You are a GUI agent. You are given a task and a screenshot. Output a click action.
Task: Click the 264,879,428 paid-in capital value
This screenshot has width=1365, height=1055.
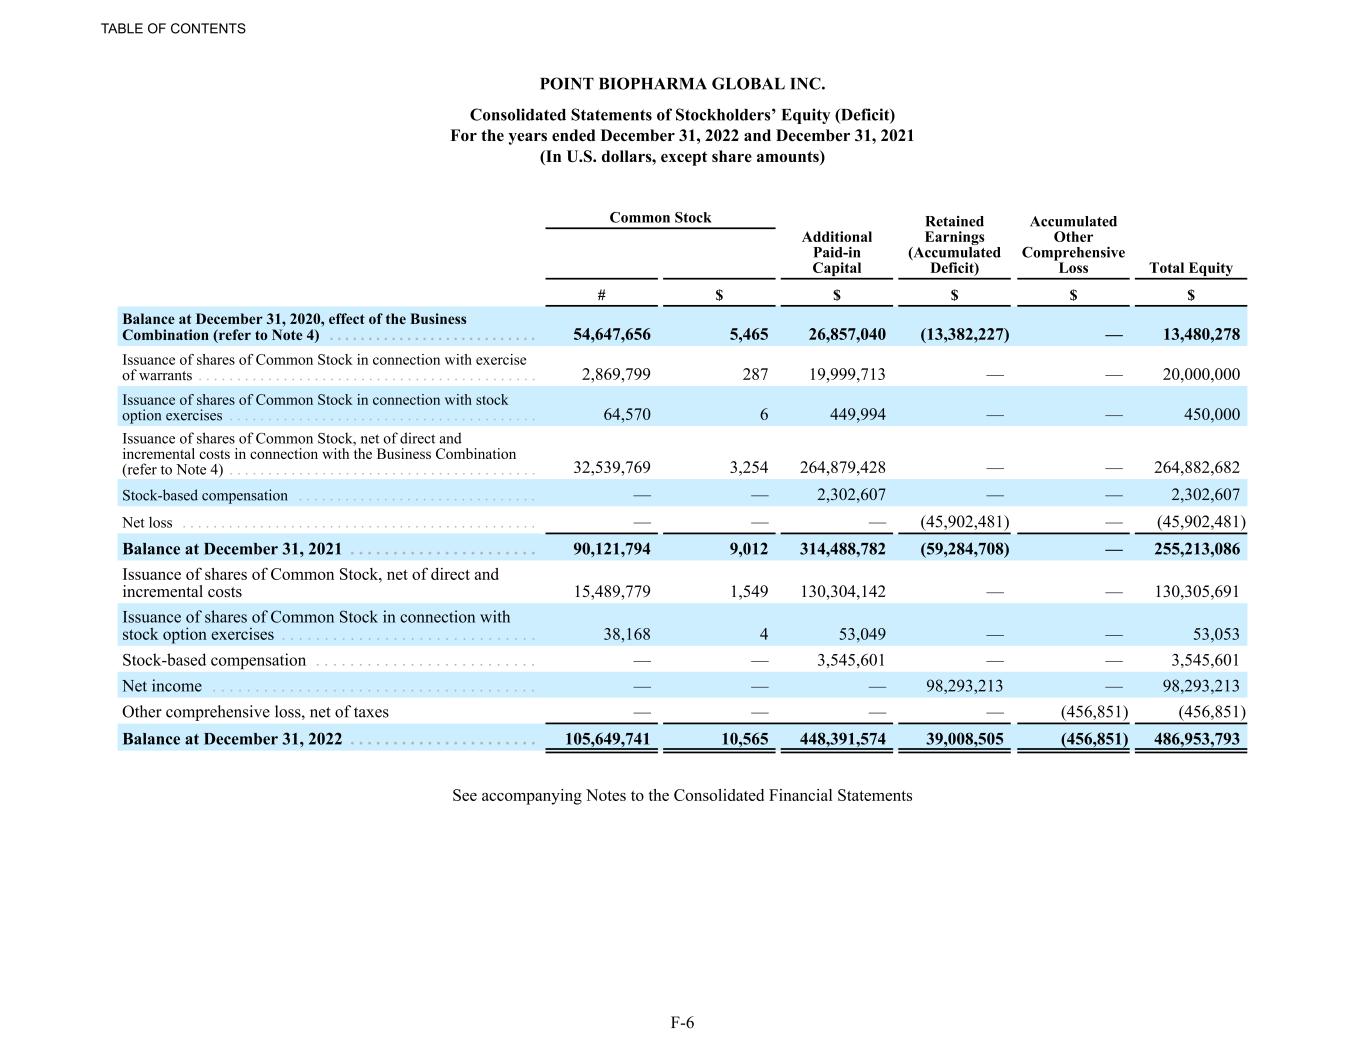coord(842,467)
